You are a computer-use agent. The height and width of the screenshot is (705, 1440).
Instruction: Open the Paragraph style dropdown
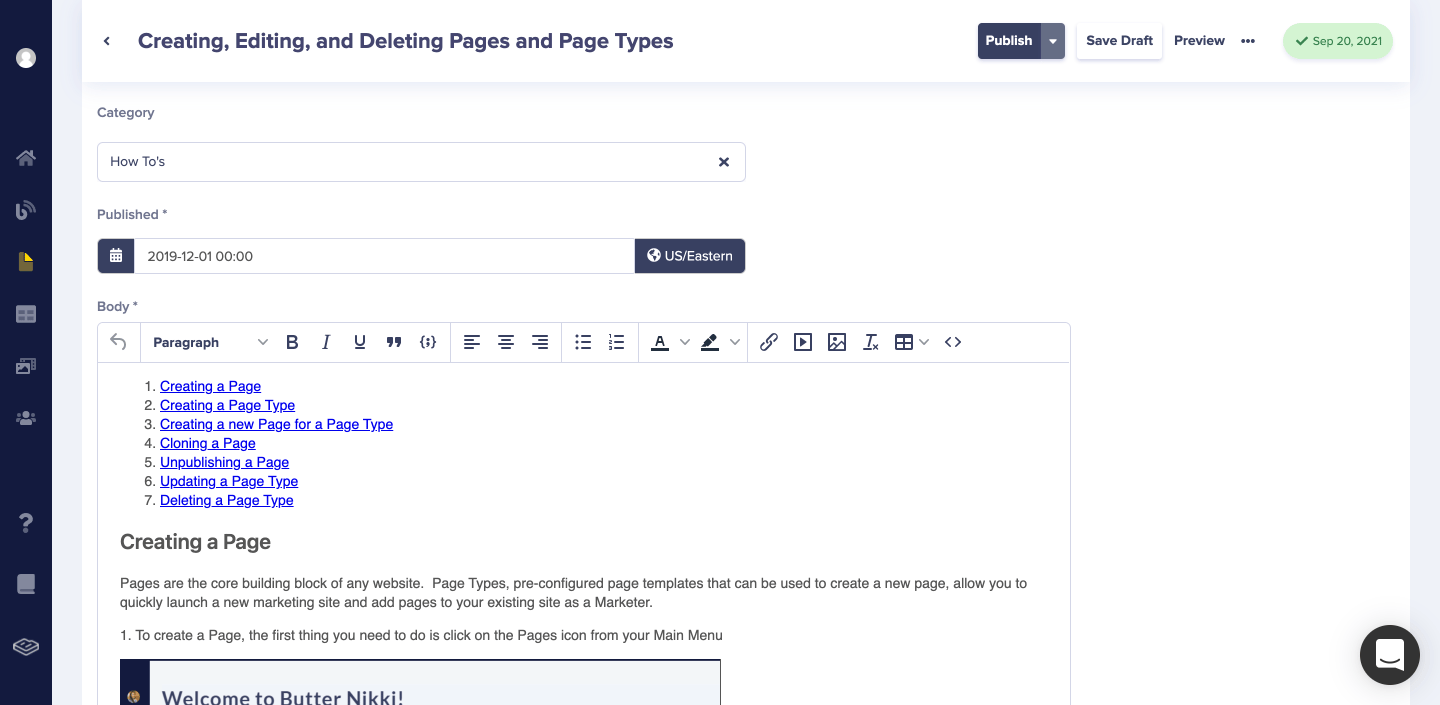(x=207, y=342)
